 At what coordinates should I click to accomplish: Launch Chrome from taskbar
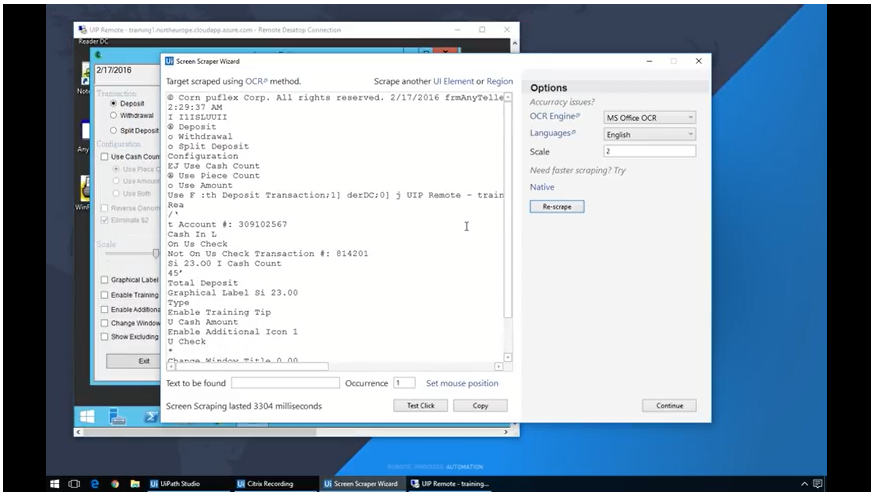pos(115,484)
